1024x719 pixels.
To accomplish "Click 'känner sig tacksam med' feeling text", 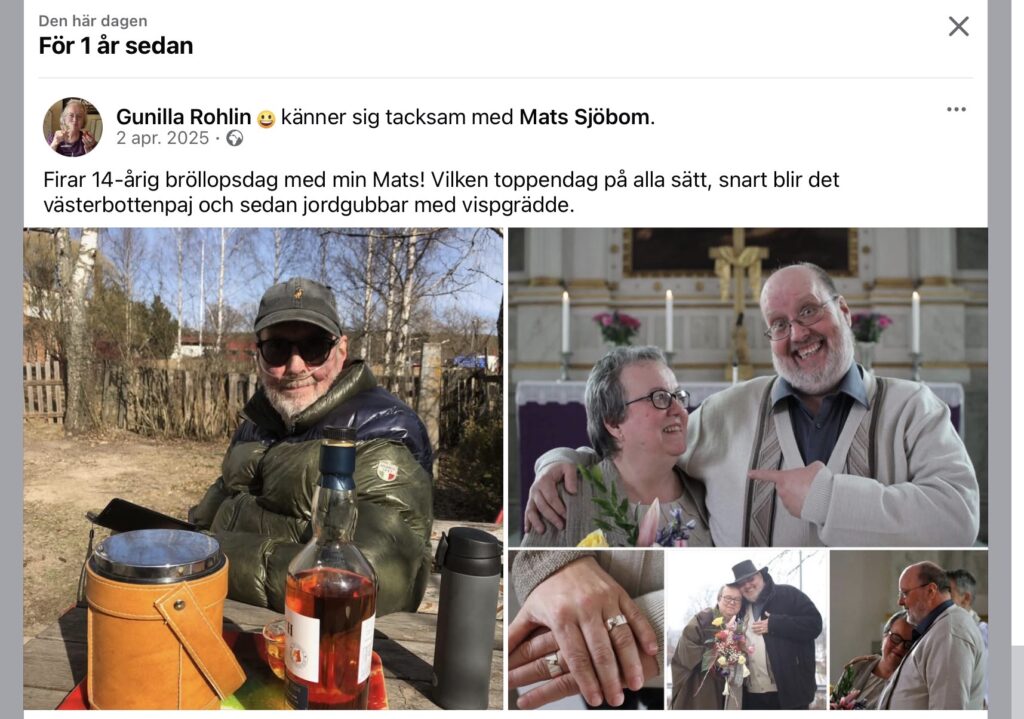I will [x=397, y=117].
